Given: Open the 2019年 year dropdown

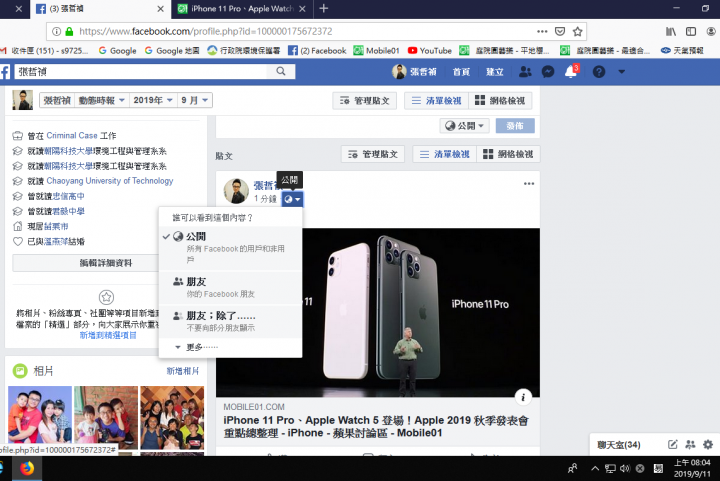Looking at the screenshot, I should tap(153, 100).
